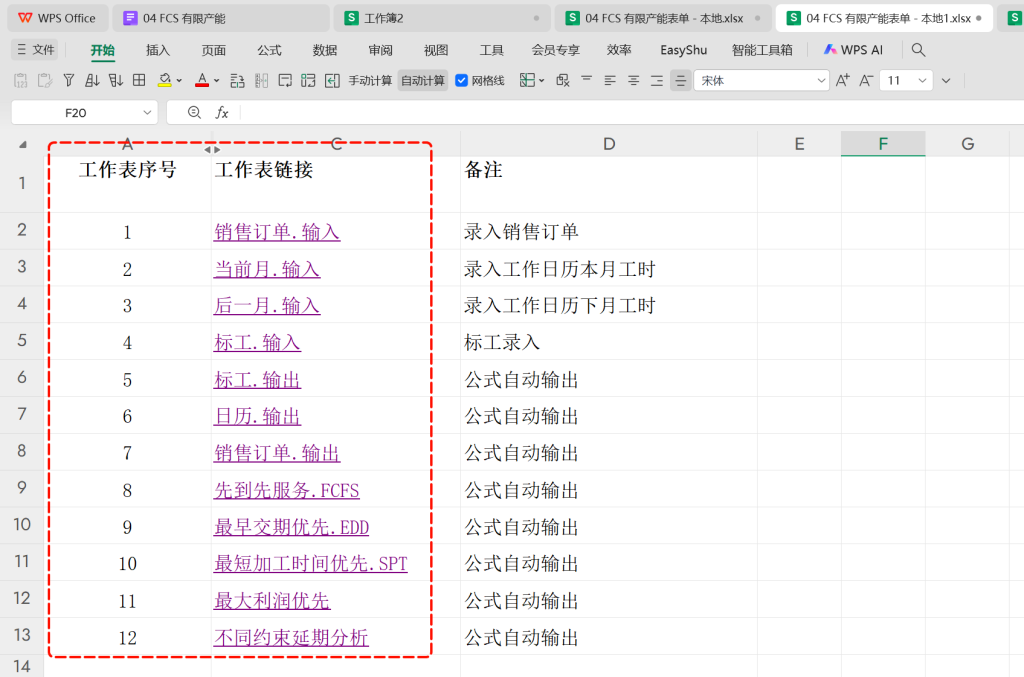
Task: Select row header 7
Action: coord(22,414)
